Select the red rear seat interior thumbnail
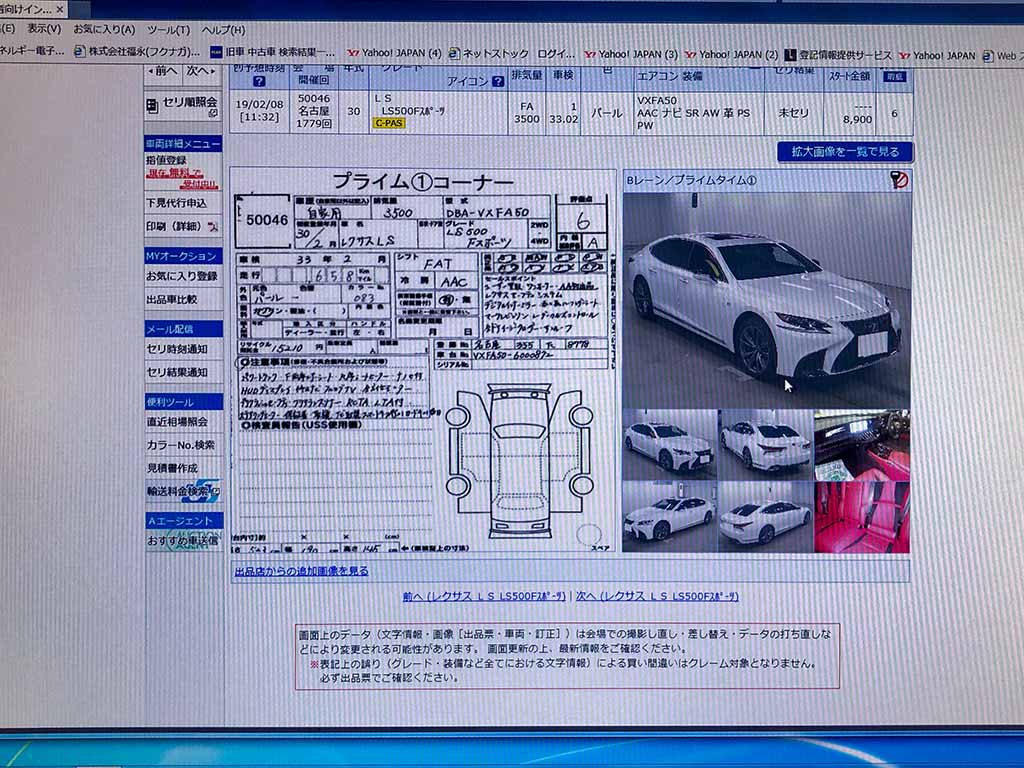1024x768 pixels. pos(861,517)
